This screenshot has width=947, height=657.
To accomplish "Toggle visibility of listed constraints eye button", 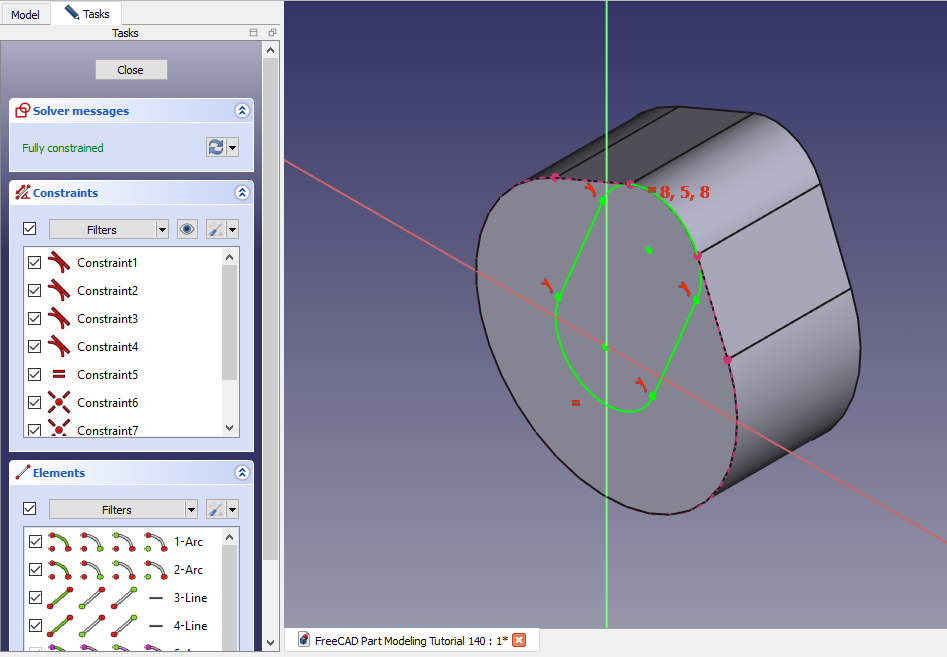I will 187,229.
